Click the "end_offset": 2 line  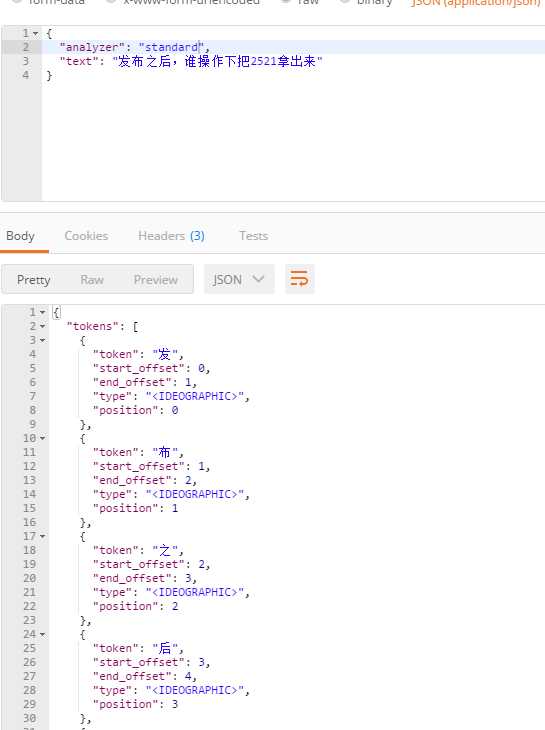145,480
